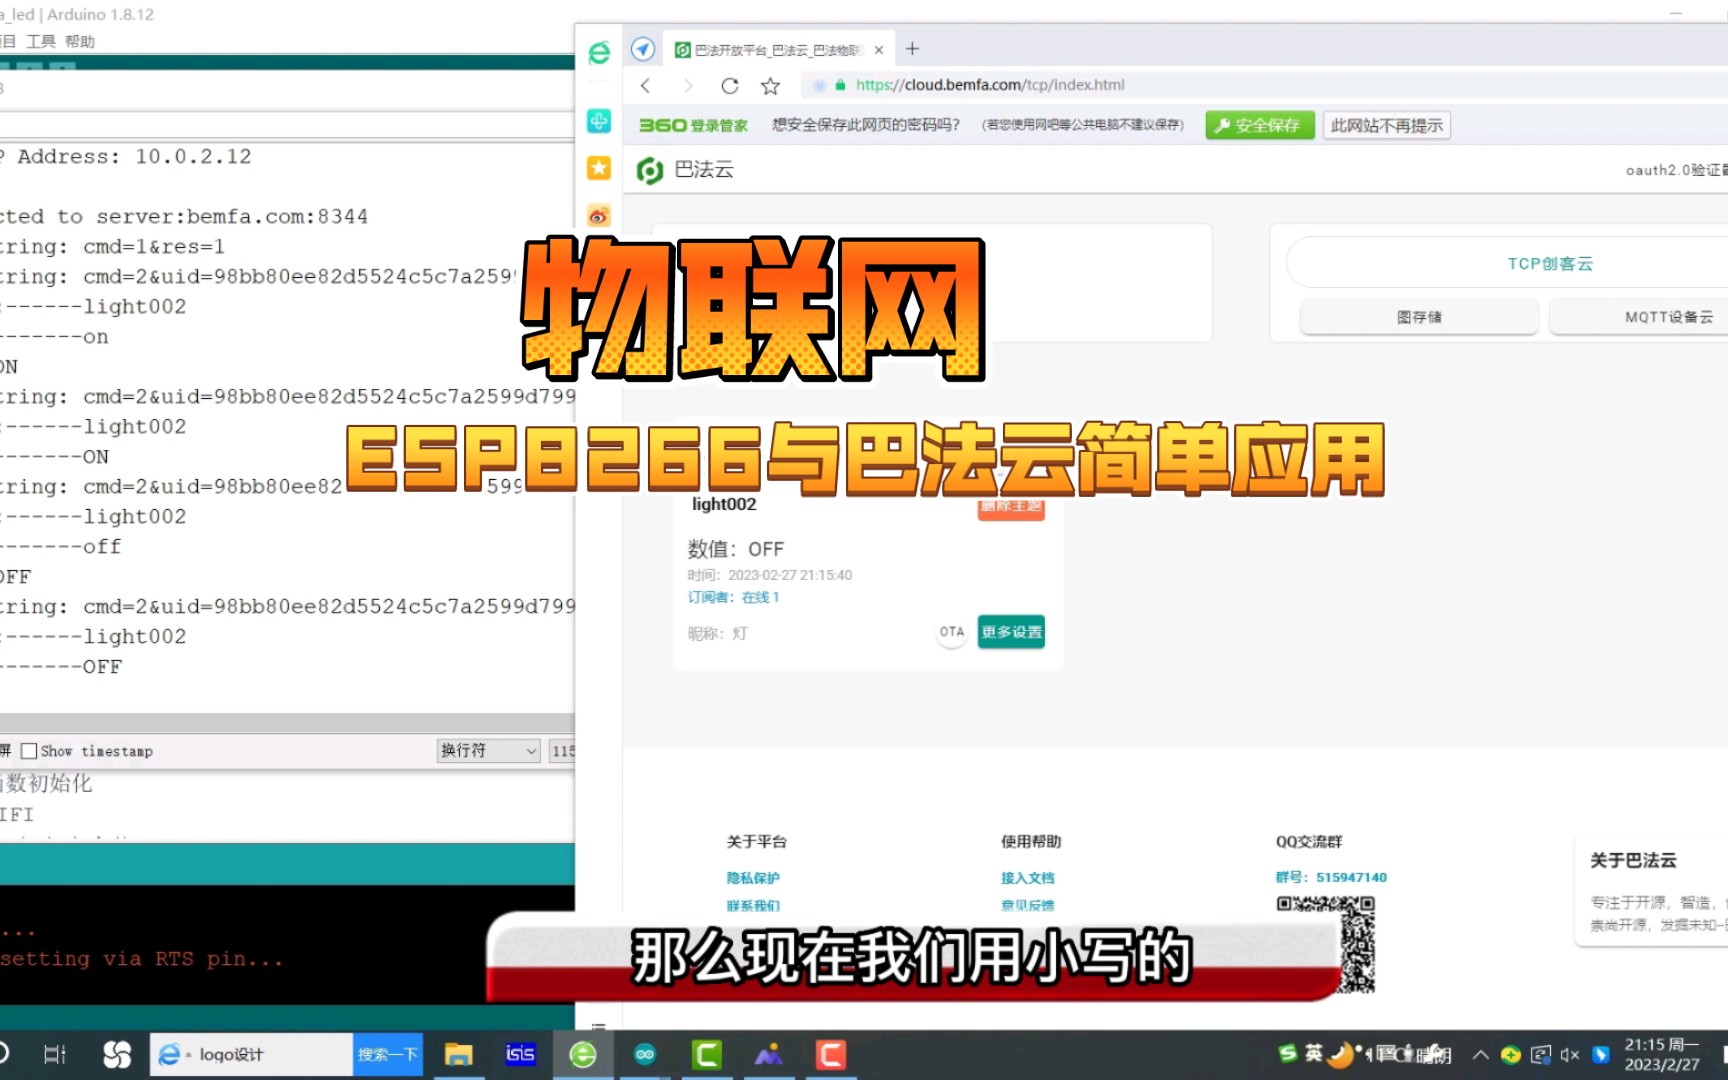Open File Explorer from the taskbar
The image size is (1728, 1080).
click(x=458, y=1054)
